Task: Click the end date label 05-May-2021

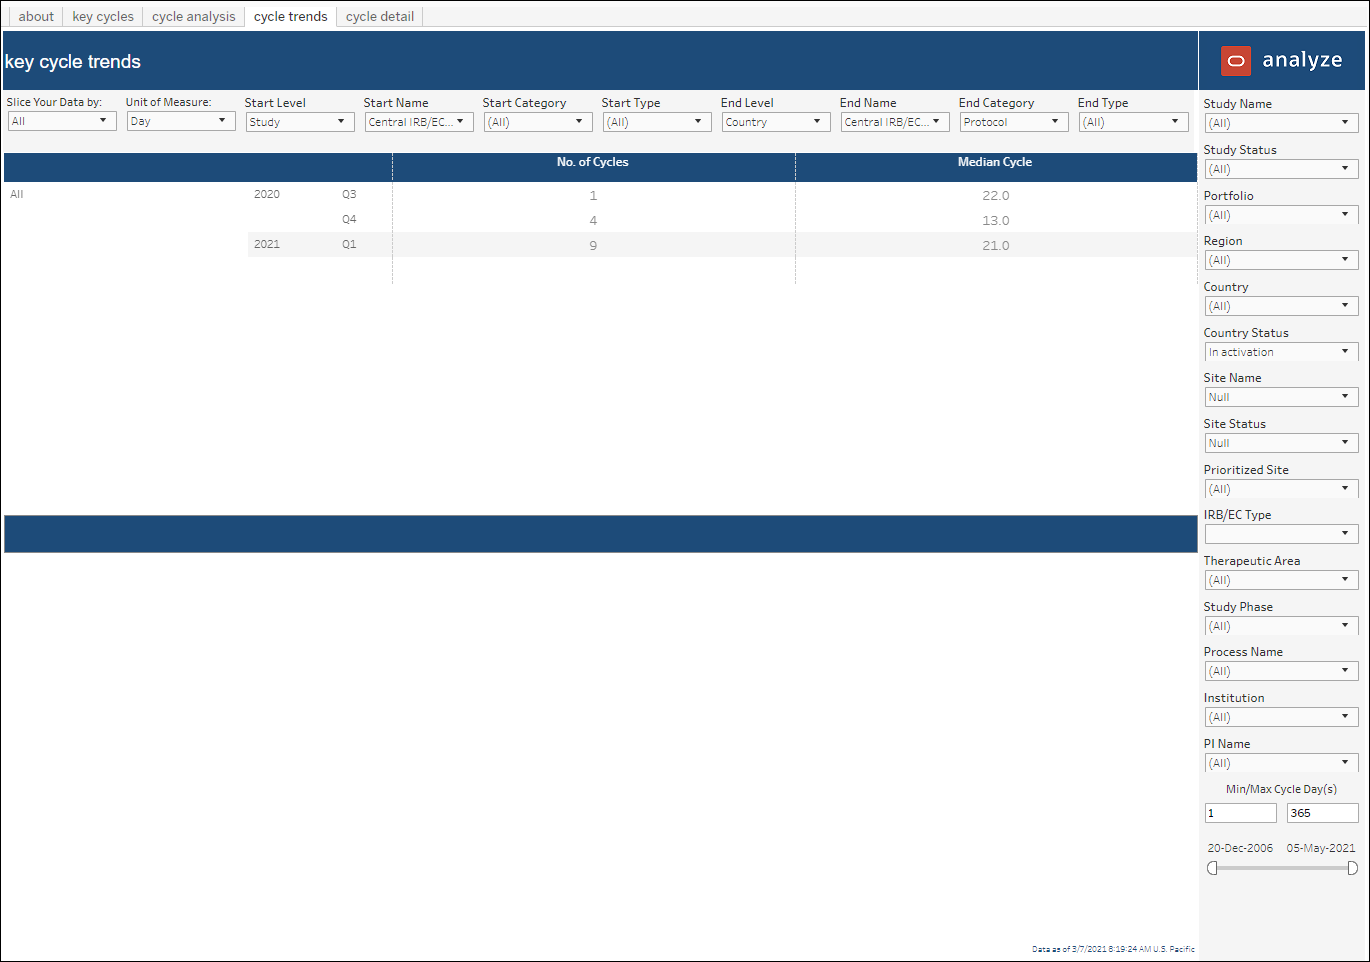Action: (1321, 848)
